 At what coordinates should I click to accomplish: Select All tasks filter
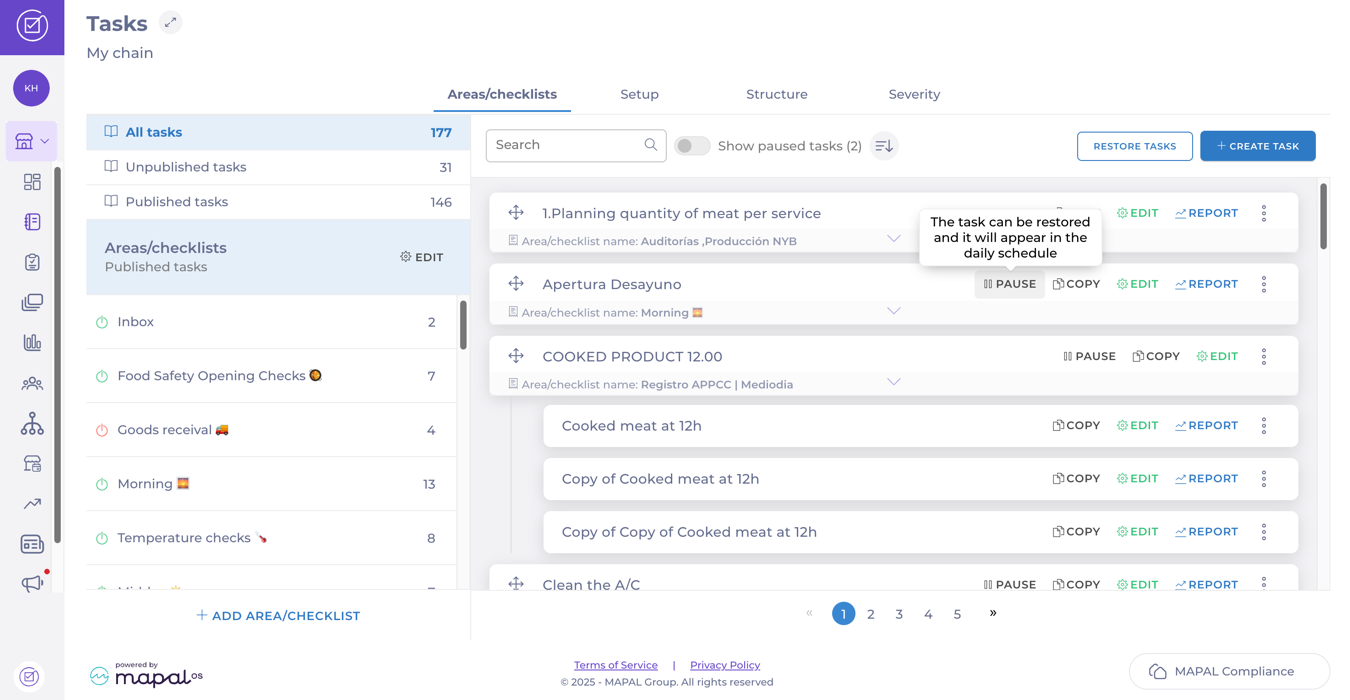pyautogui.click(x=278, y=132)
